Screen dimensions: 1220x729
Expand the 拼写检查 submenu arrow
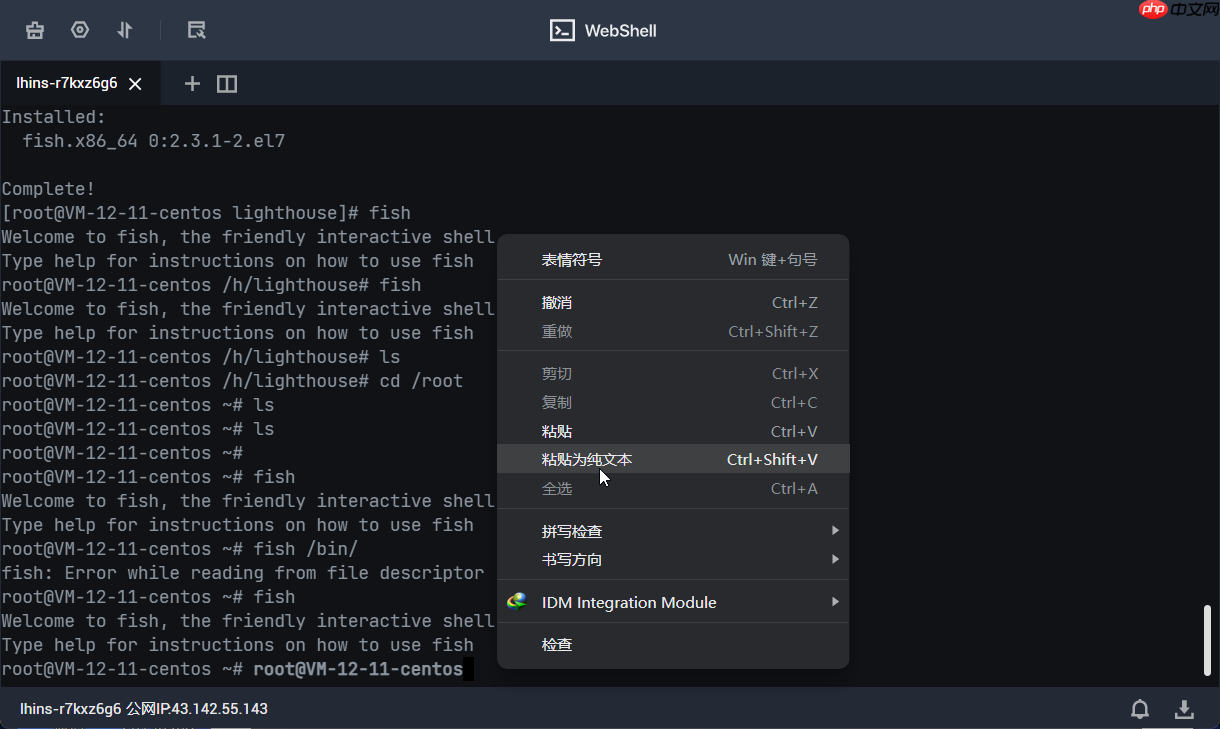click(x=835, y=531)
